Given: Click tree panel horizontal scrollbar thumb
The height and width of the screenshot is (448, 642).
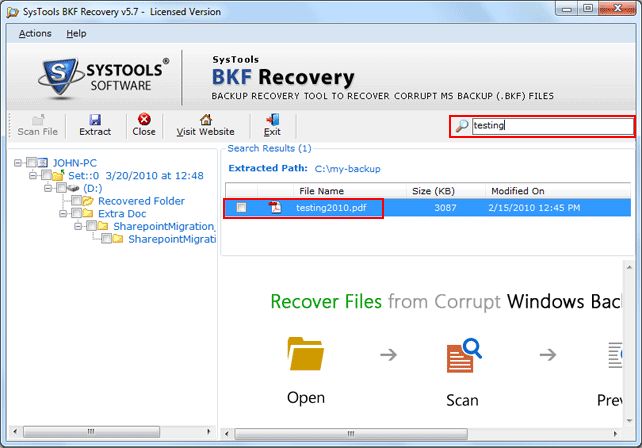Looking at the screenshot, I should pos(91,432).
